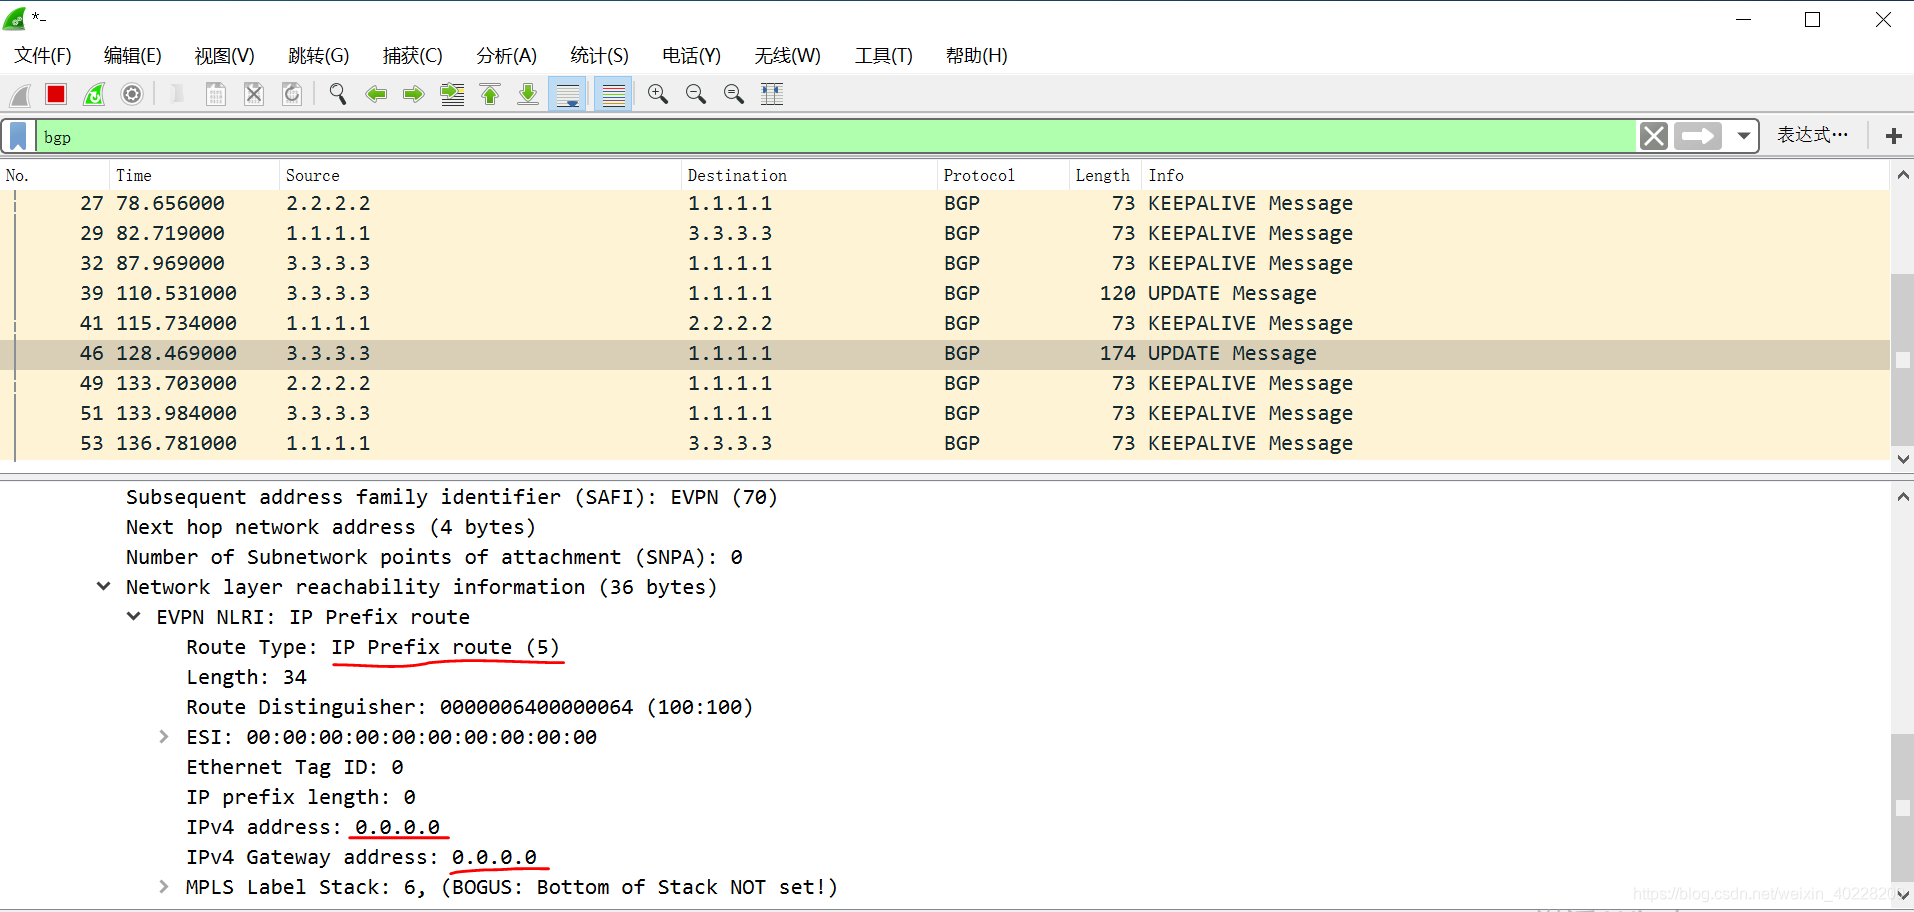Select Route Distinguisher 100:100 line
This screenshot has width=1914, height=912.
[x=470, y=707]
